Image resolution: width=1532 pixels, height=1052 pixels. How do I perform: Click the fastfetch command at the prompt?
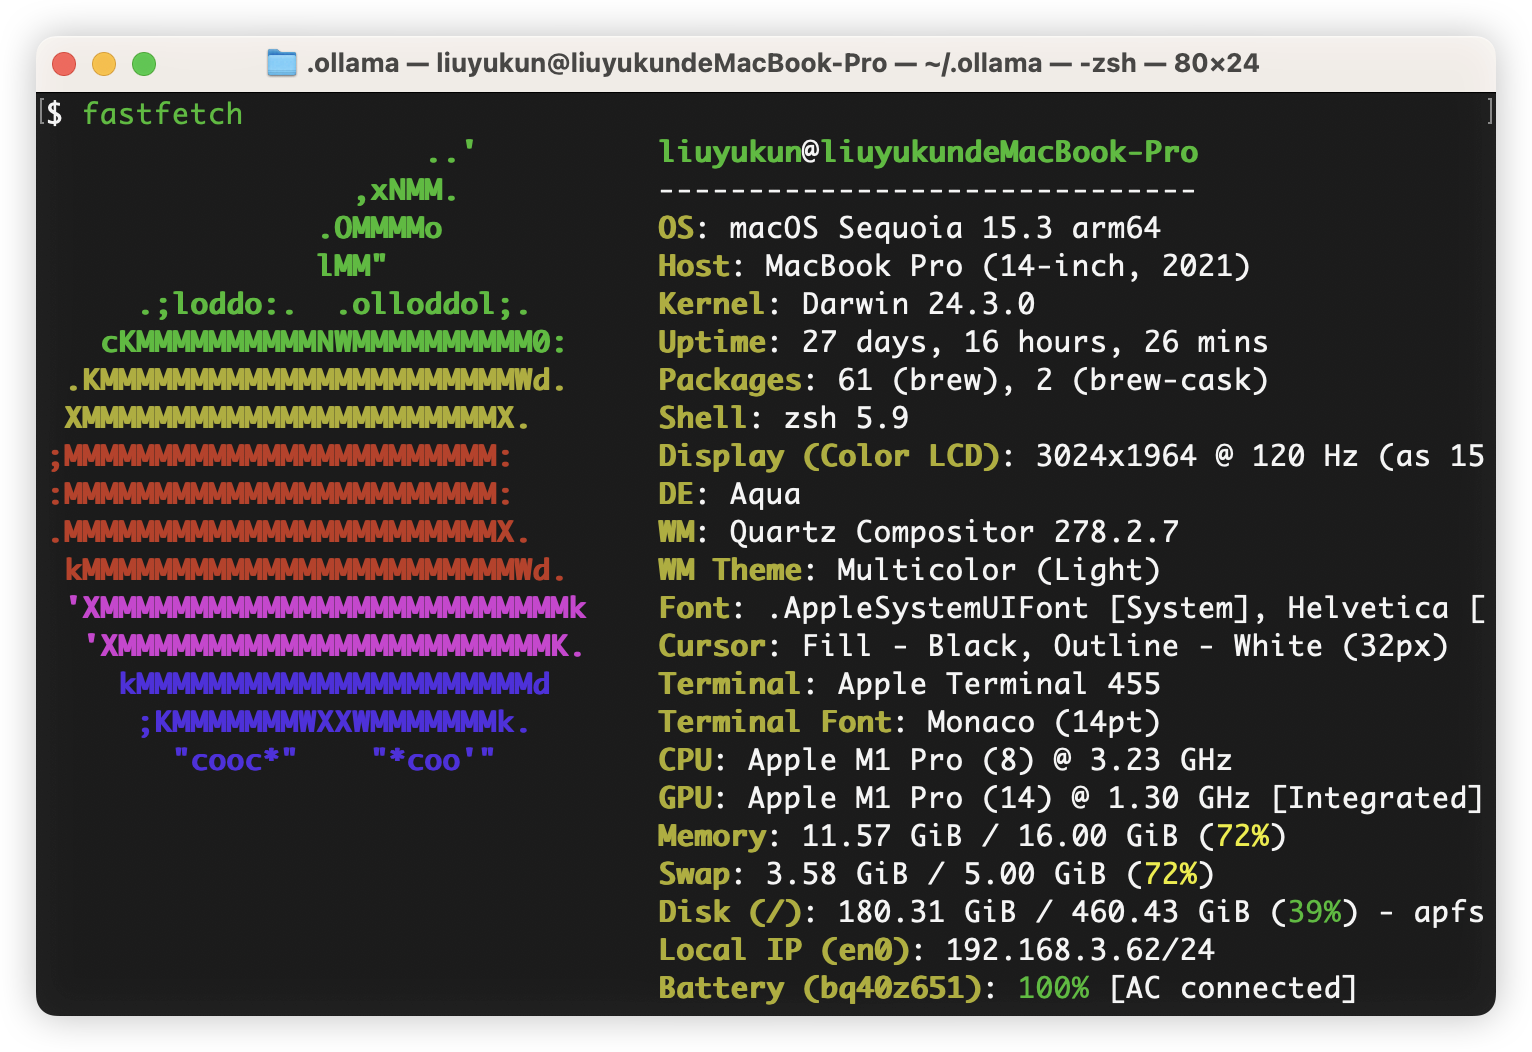[162, 114]
